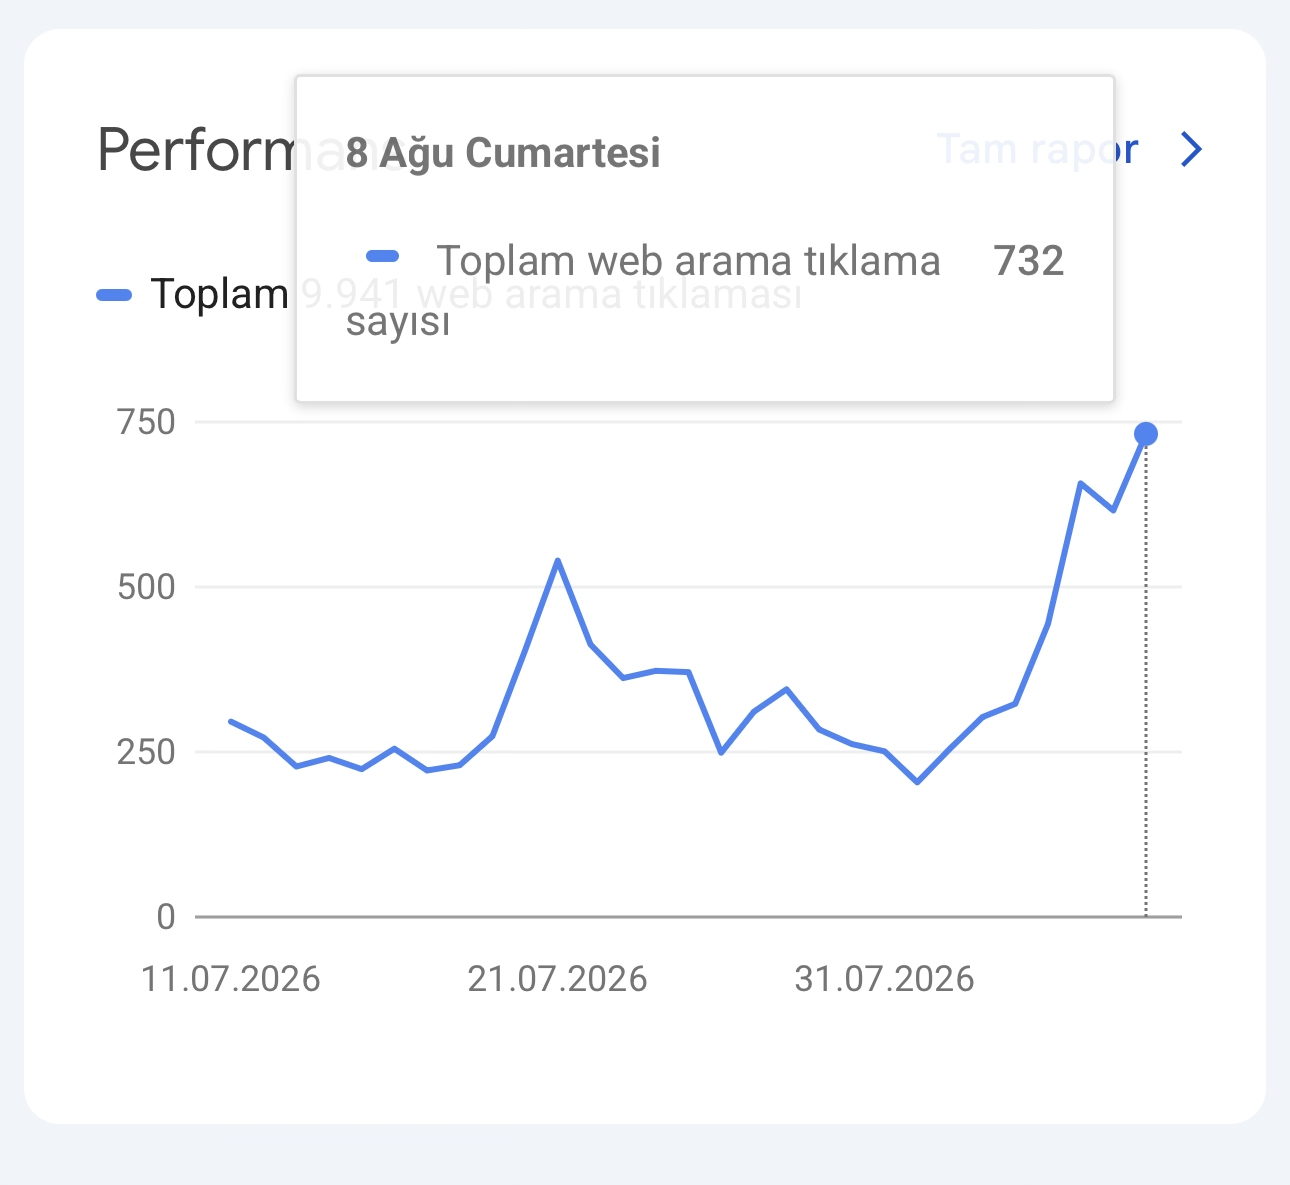Click the 750 y-axis label
The width and height of the screenshot is (1290, 1185).
(146, 423)
